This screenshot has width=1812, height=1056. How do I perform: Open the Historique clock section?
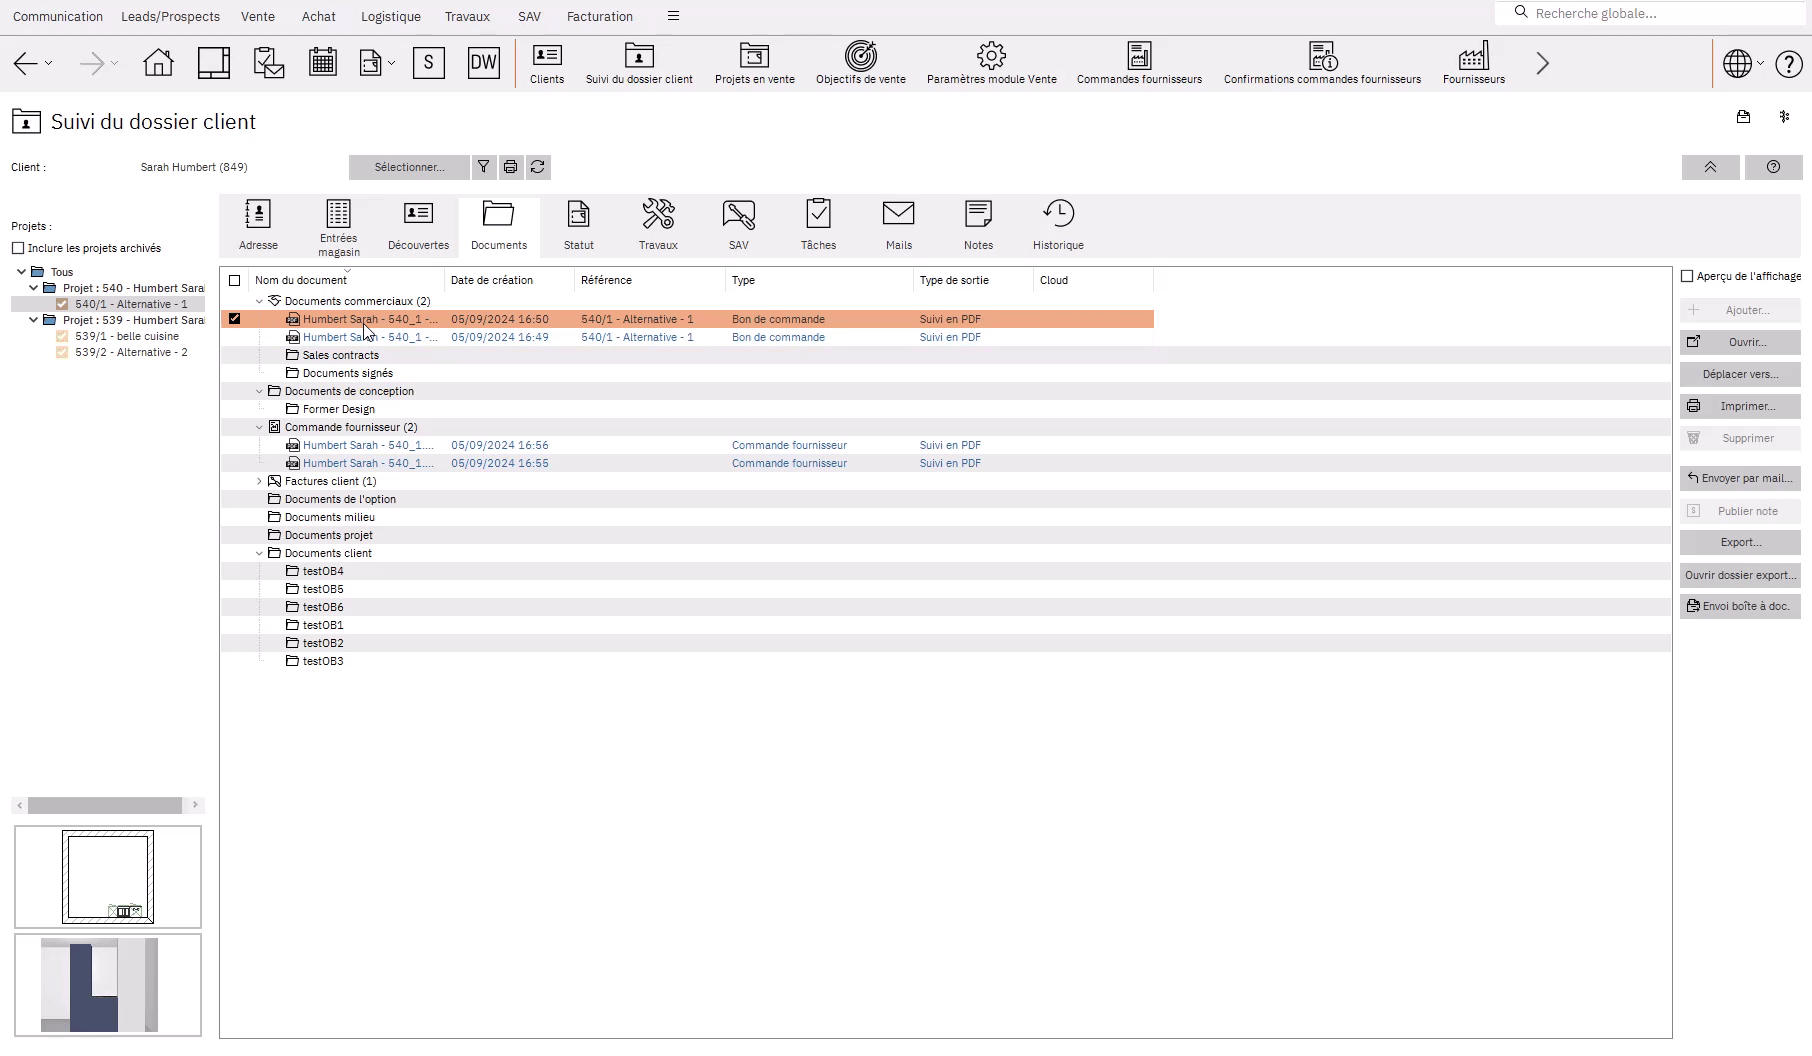click(1058, 225)
